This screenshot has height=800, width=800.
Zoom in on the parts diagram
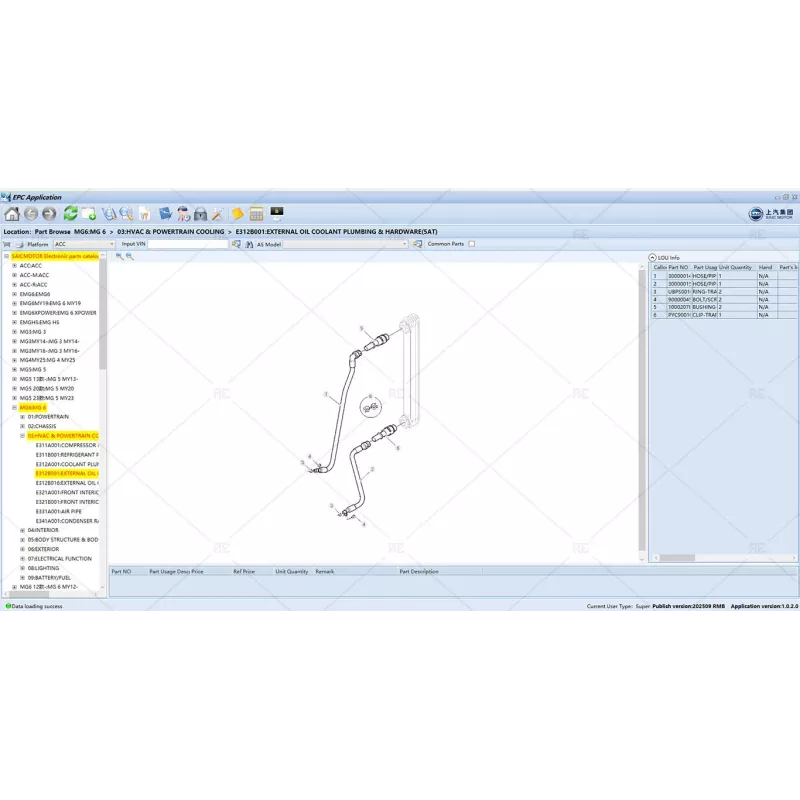click(119, 257)
